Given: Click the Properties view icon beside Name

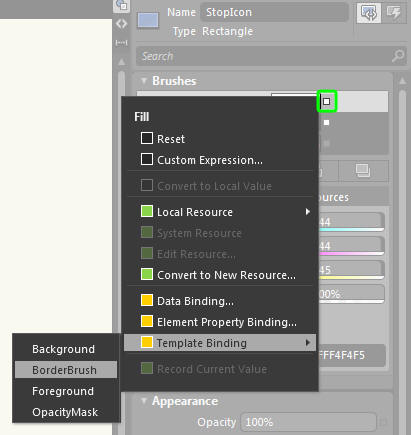Looking at the screenshot, I should pyautogui.click(x=369, y=13).
